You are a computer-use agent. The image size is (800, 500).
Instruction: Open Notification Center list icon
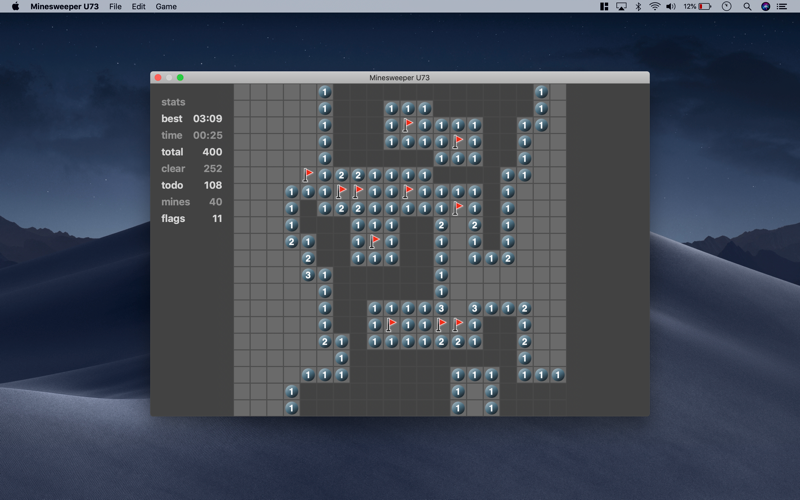(x=782, y=6)
